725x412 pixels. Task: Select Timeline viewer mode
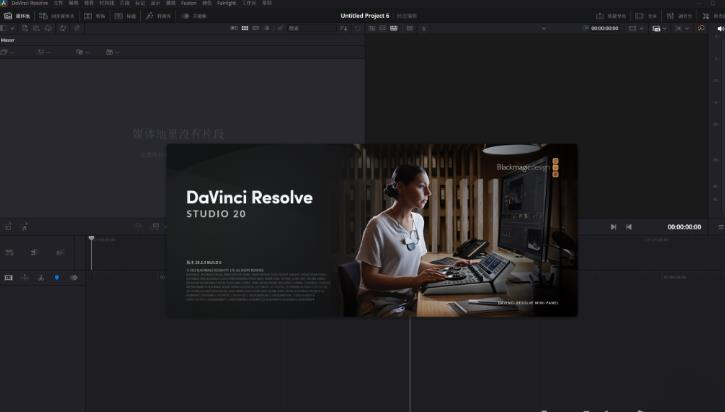(394, 28)
